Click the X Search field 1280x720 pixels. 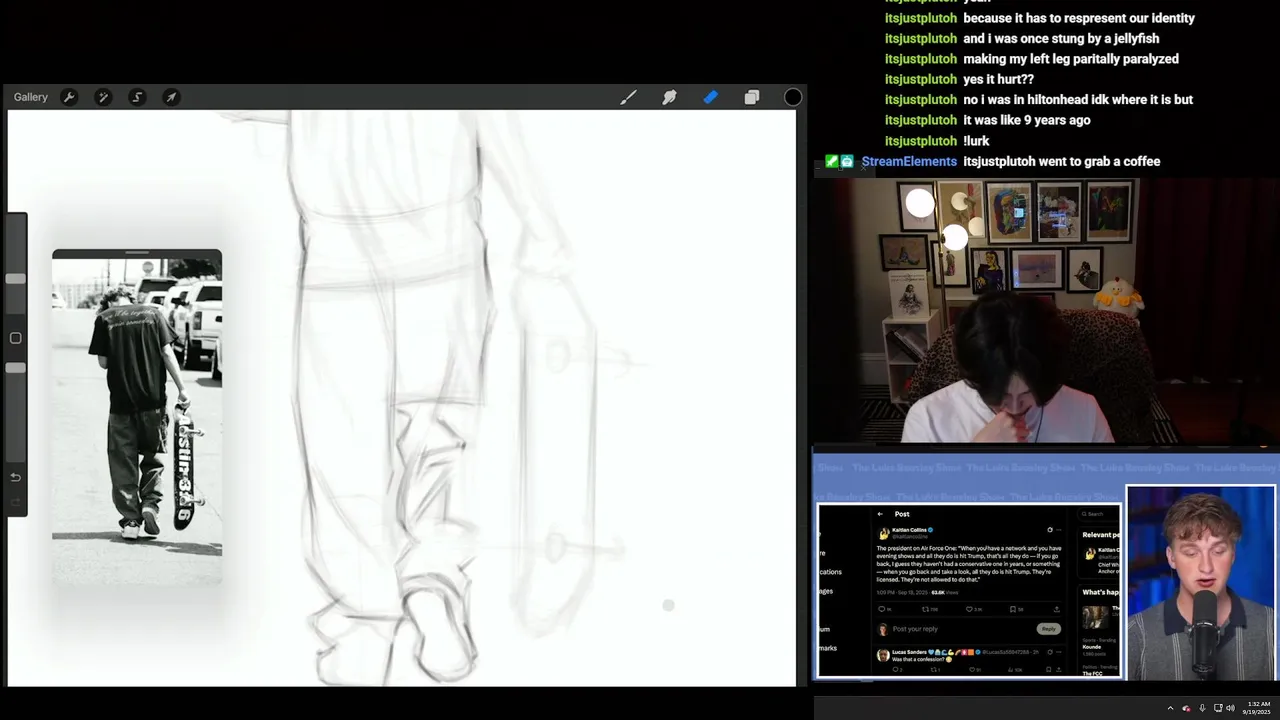pyautogui.click(x=1098, y=514)
